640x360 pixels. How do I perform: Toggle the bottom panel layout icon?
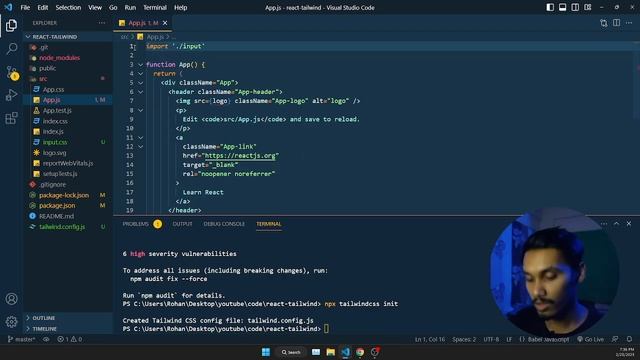(x=562, y=7)
